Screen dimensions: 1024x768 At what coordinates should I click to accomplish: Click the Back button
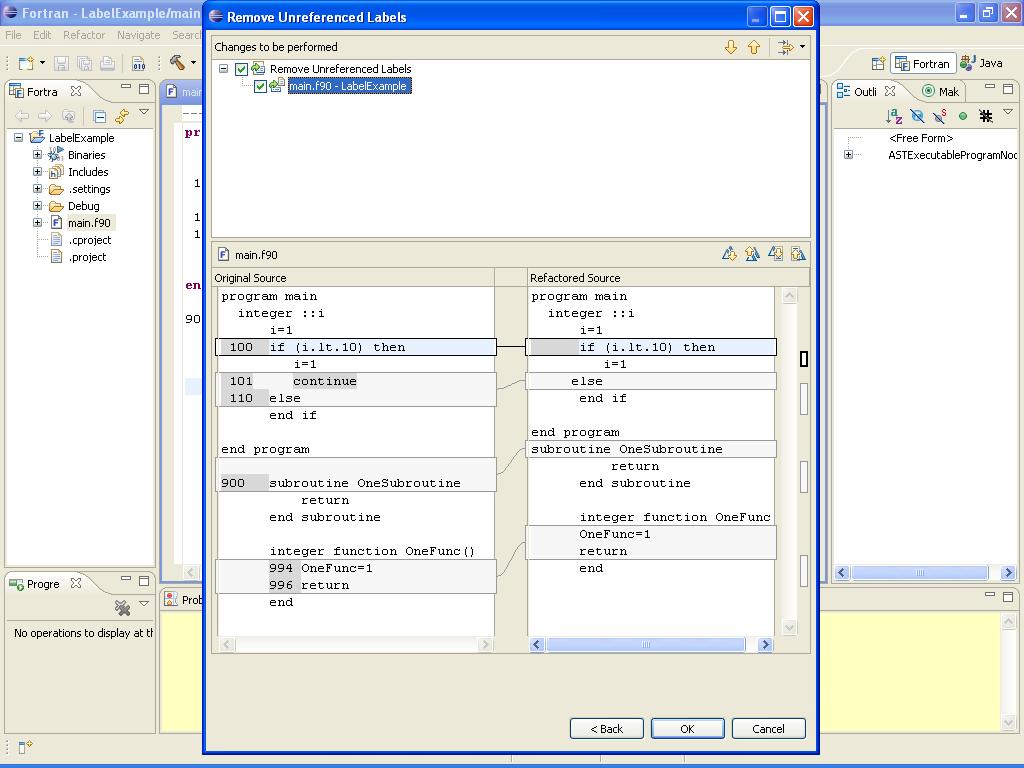click(x=607, y=729)
